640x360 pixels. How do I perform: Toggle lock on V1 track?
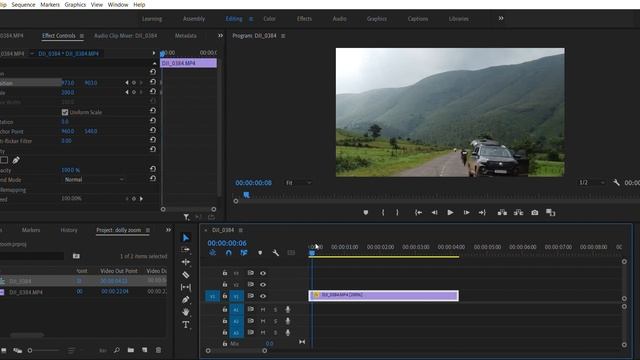point(224,296)
